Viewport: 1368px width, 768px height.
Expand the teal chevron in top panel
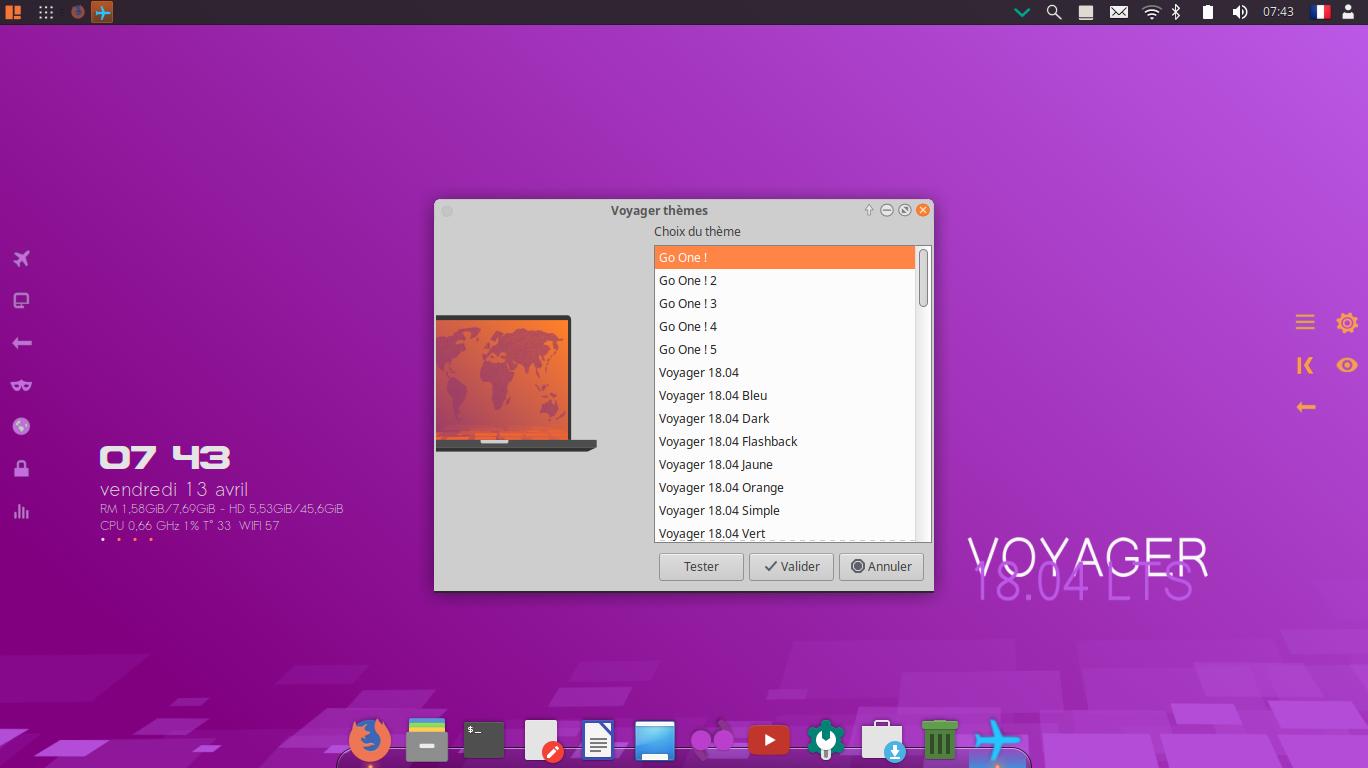(1022, 13)
